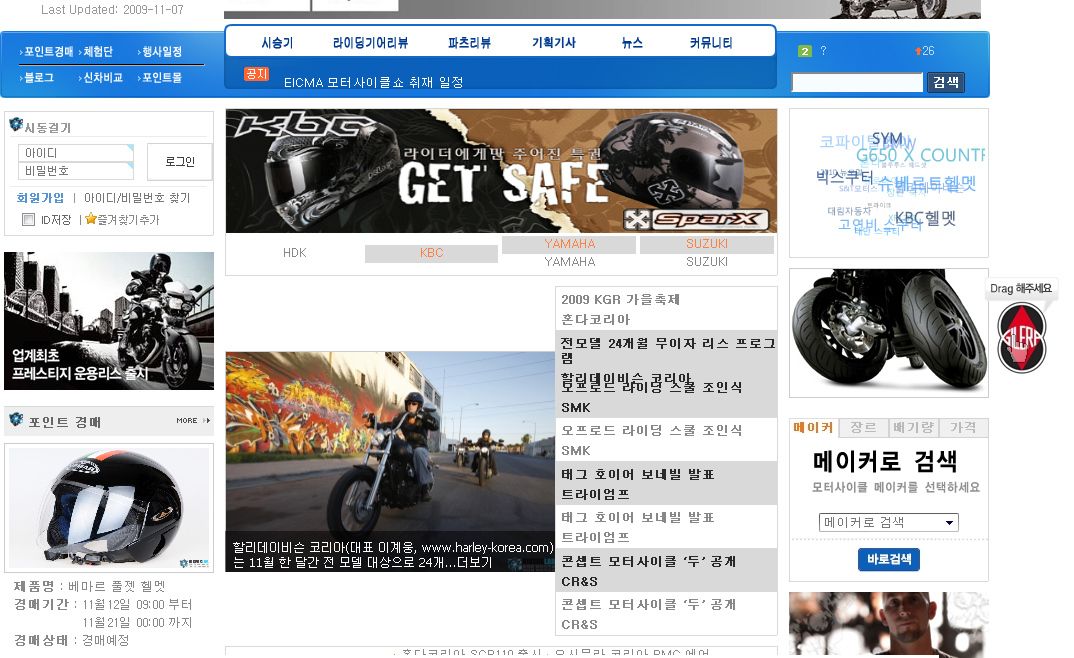
Task: Click the 포인트 경매 header icon
Action: [x=16, y=419]
